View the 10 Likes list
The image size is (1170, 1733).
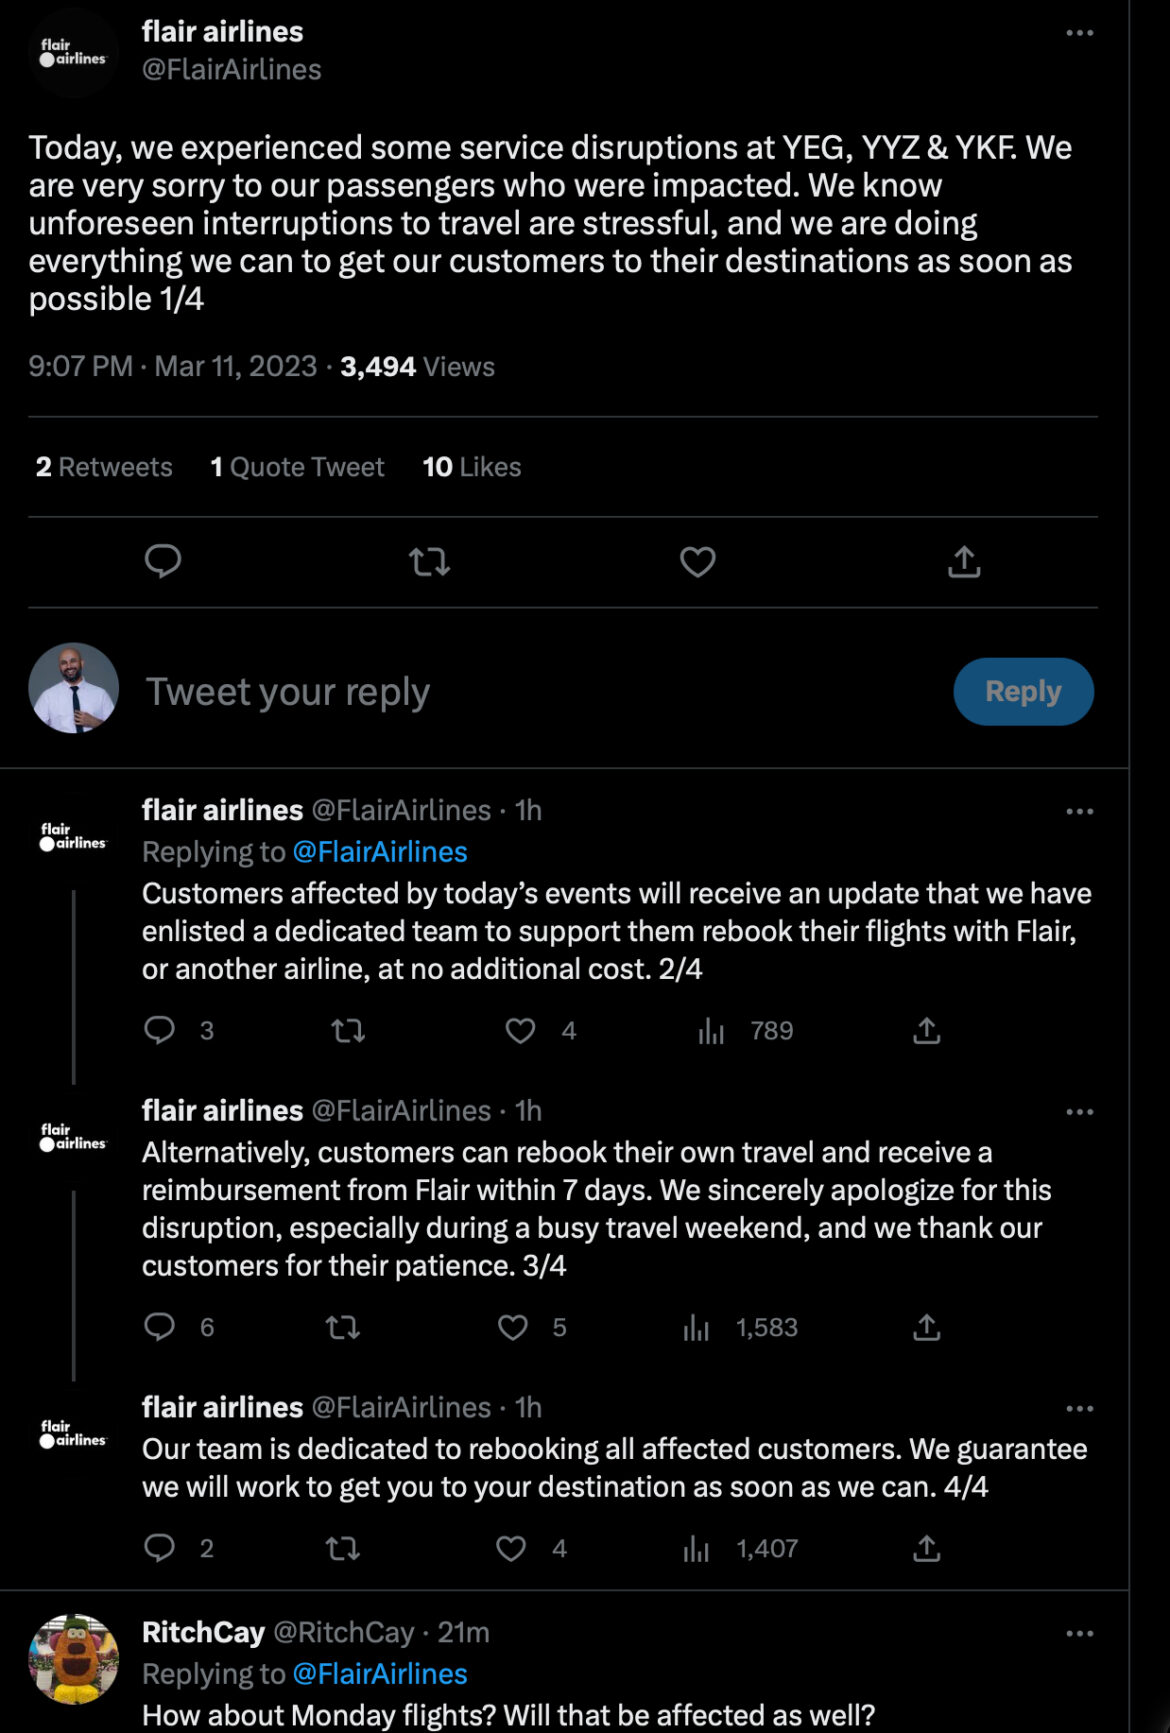coord(472,467)
